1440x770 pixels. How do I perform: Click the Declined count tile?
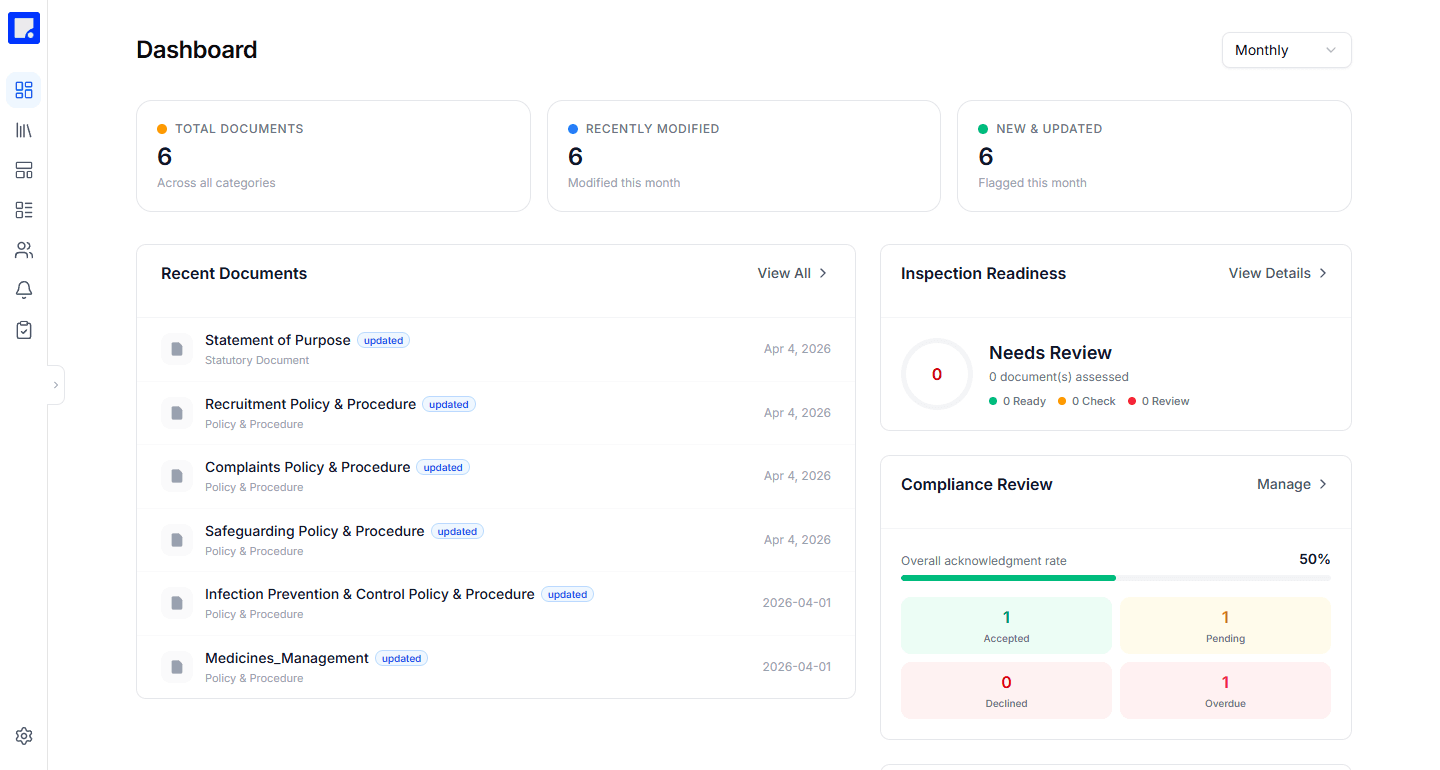[x=1006, y=690]
